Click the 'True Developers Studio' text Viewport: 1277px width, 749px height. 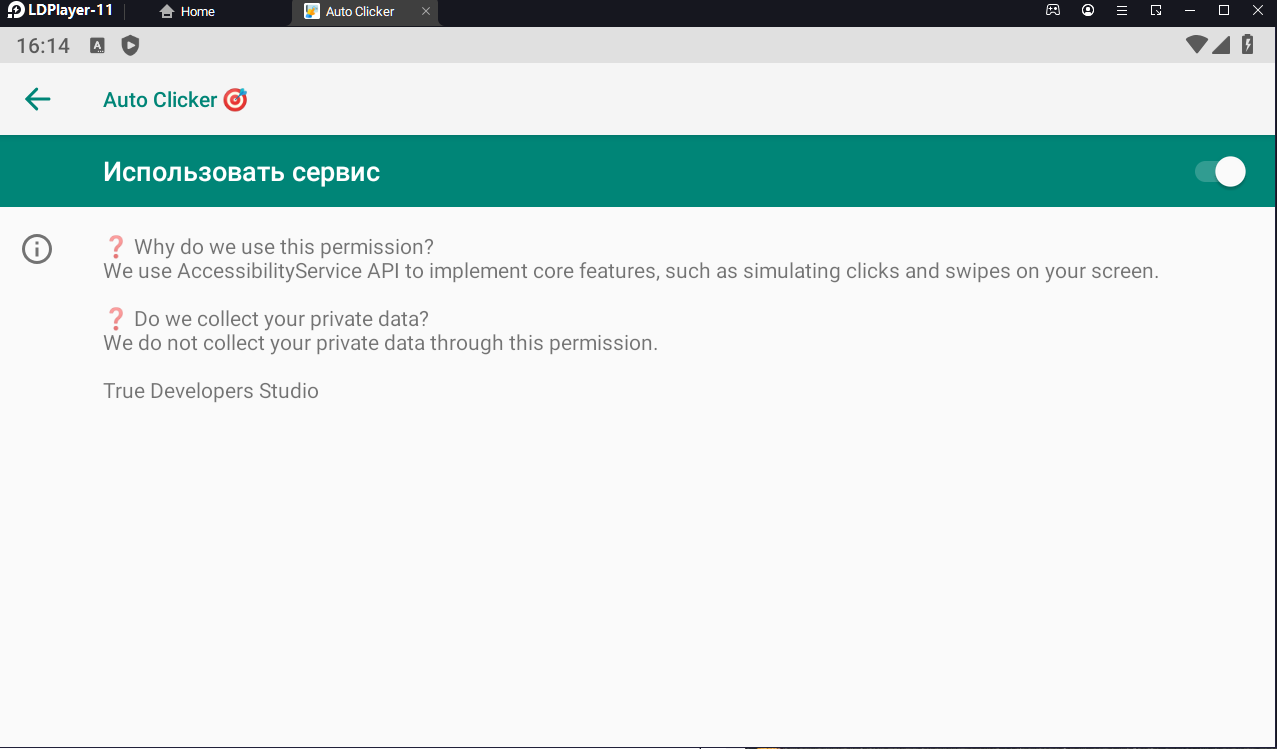(x=211, y=391)
